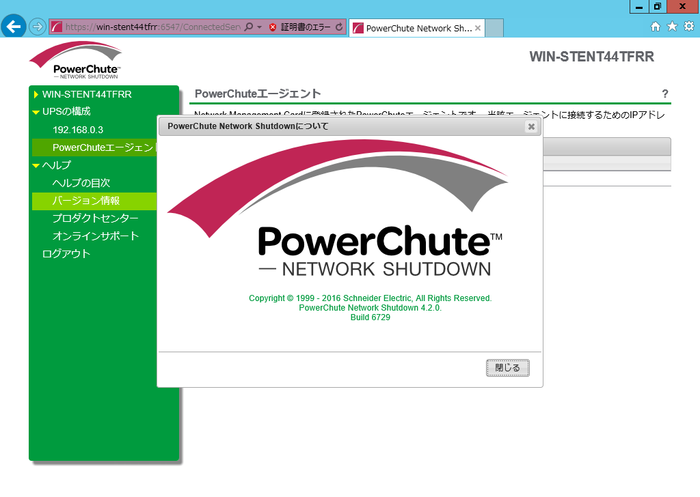This screenshot has height=497, width=700.
Task: Click the certificate error red shield icon
Action: 273,27
